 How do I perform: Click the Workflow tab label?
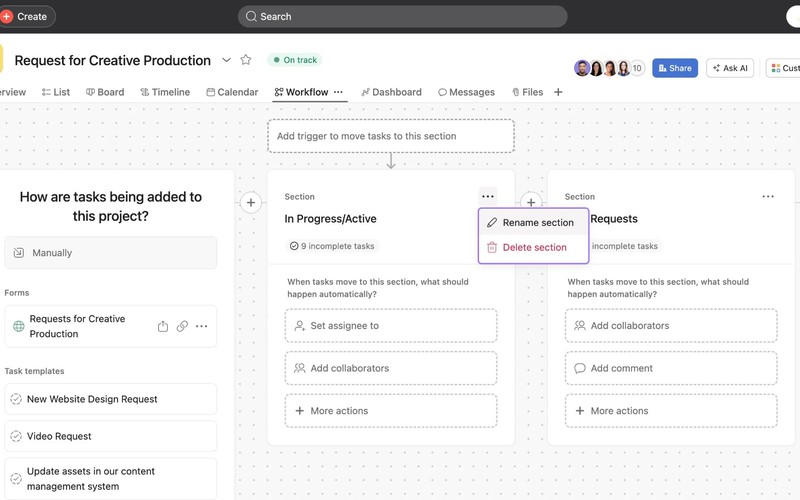(307, 92)
